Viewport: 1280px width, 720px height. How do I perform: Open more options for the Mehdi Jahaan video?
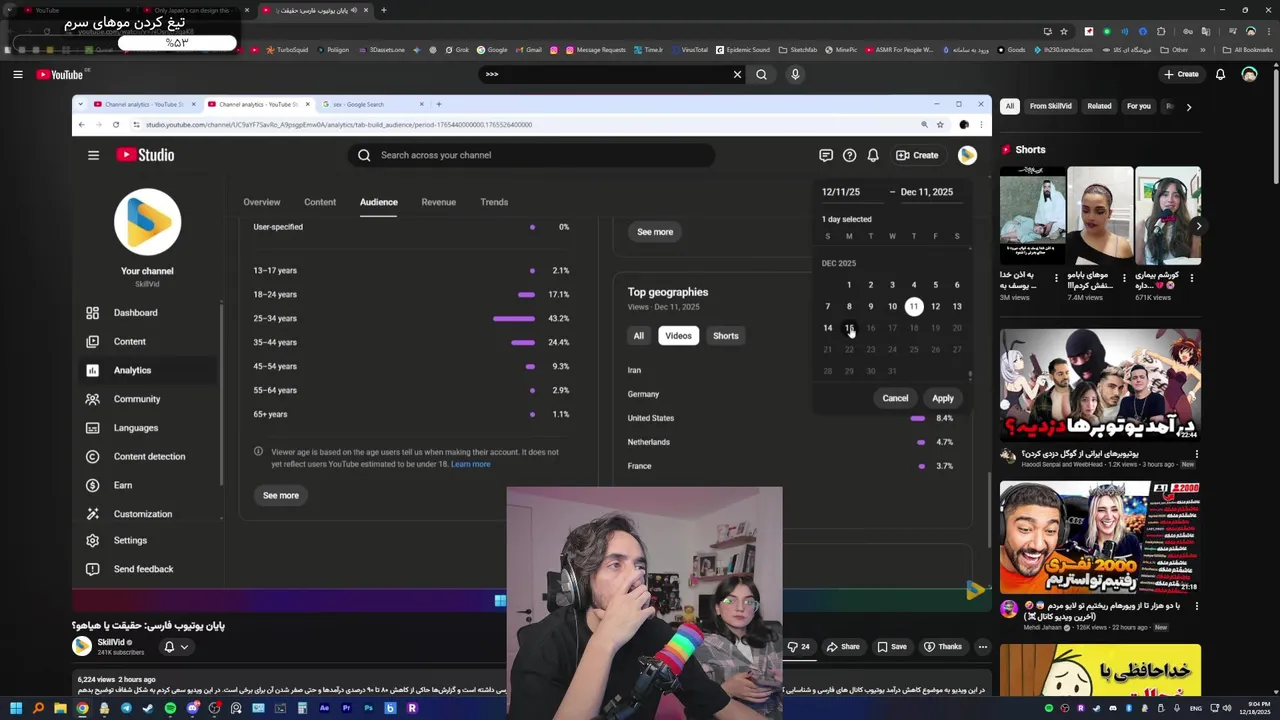click(x=1196, y=606)
